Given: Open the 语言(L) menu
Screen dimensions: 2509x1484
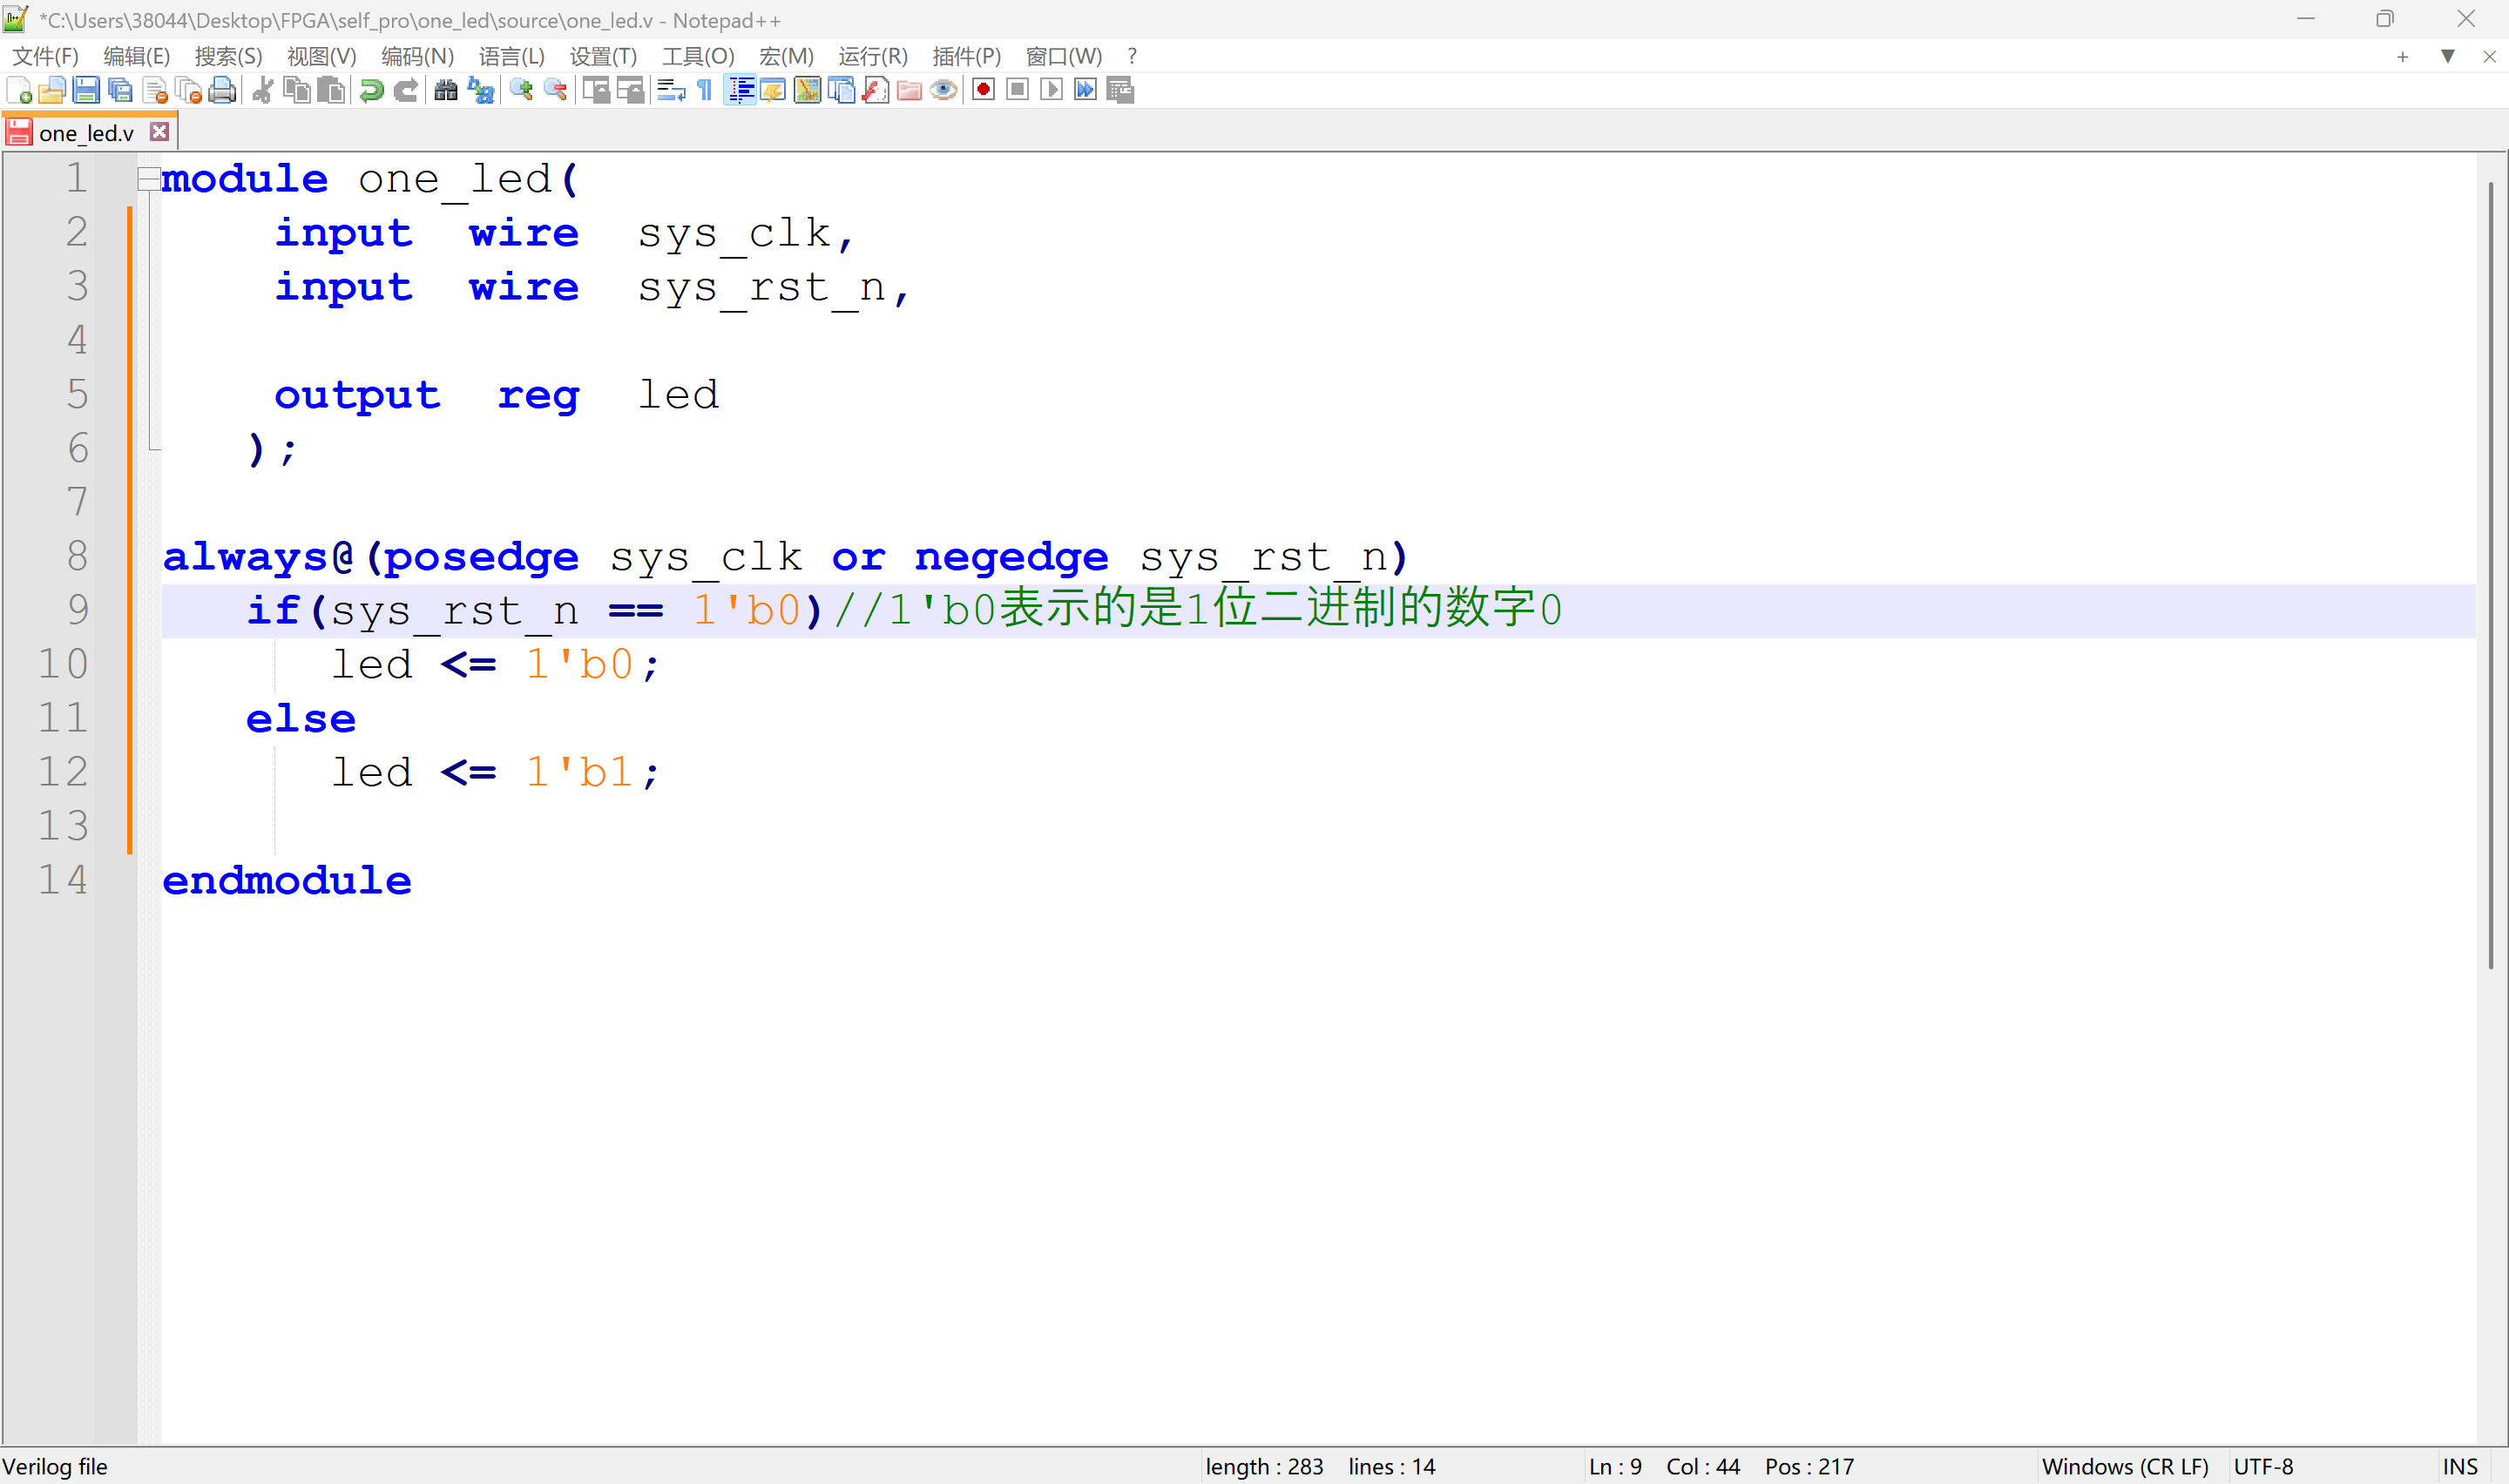Looking at the screenshot, I should click(511, 57).
